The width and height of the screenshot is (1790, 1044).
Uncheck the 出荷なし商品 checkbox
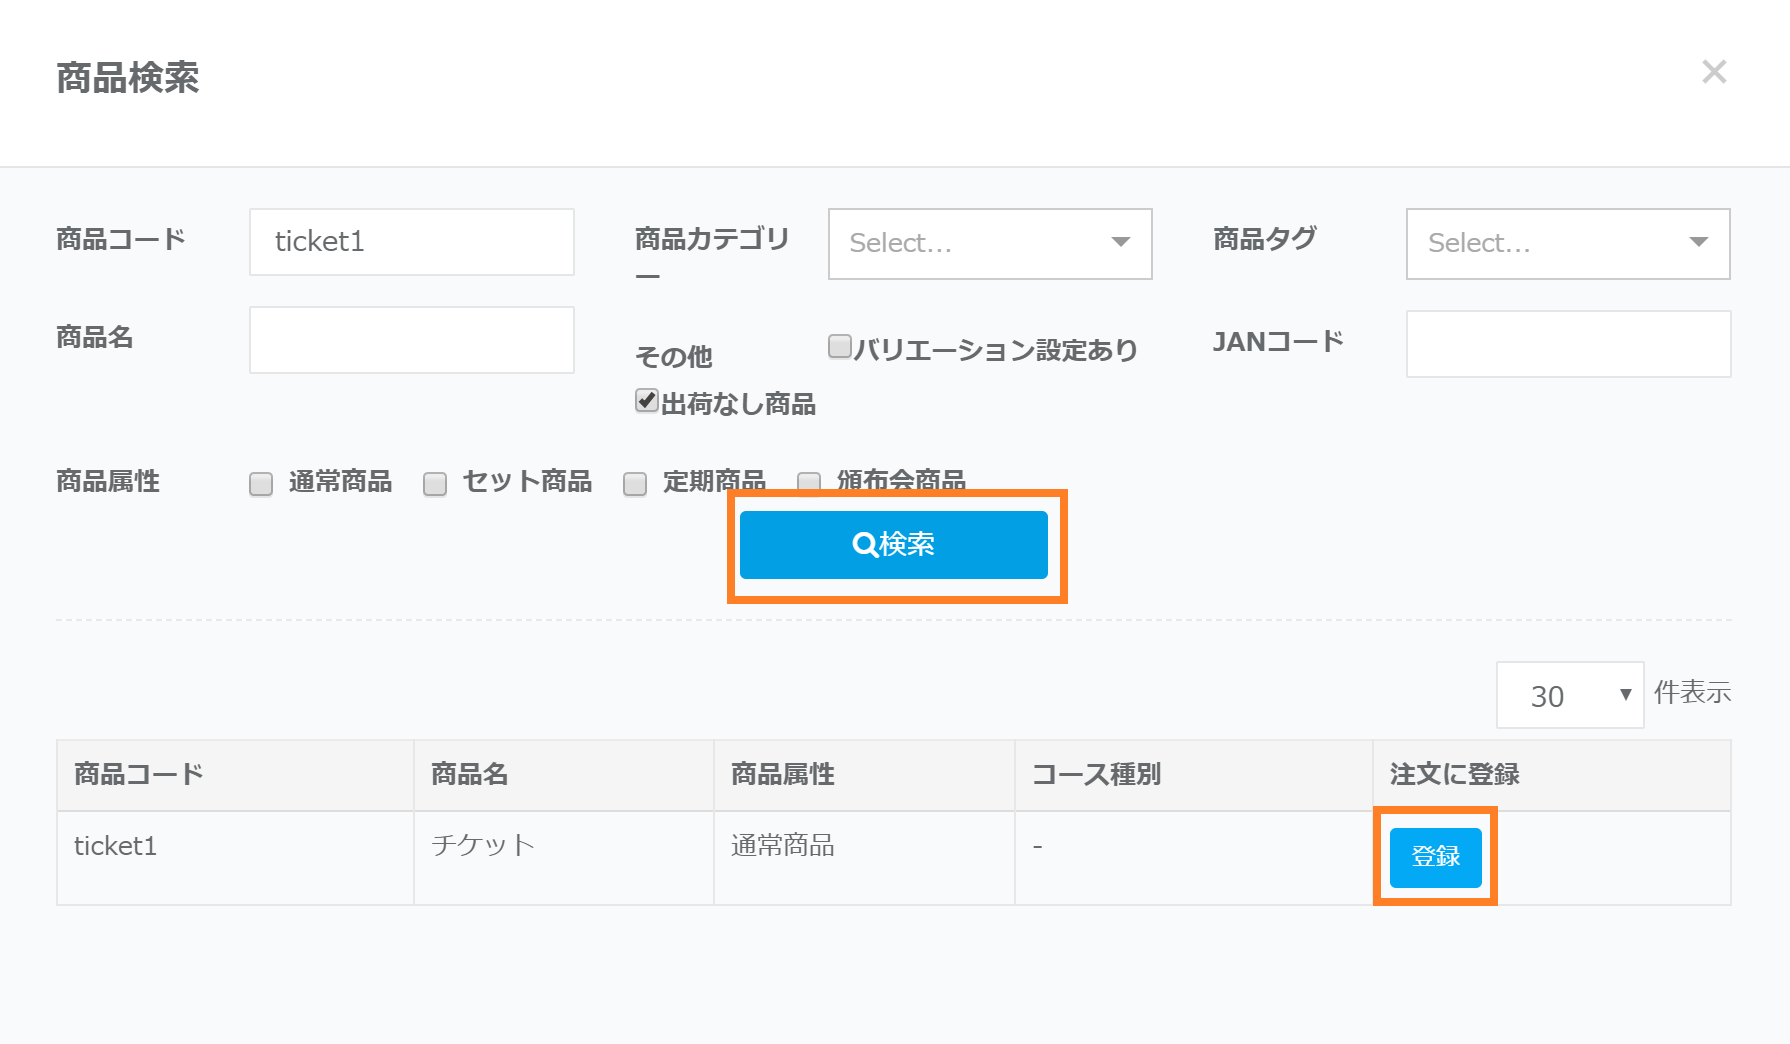pos(647,401)
